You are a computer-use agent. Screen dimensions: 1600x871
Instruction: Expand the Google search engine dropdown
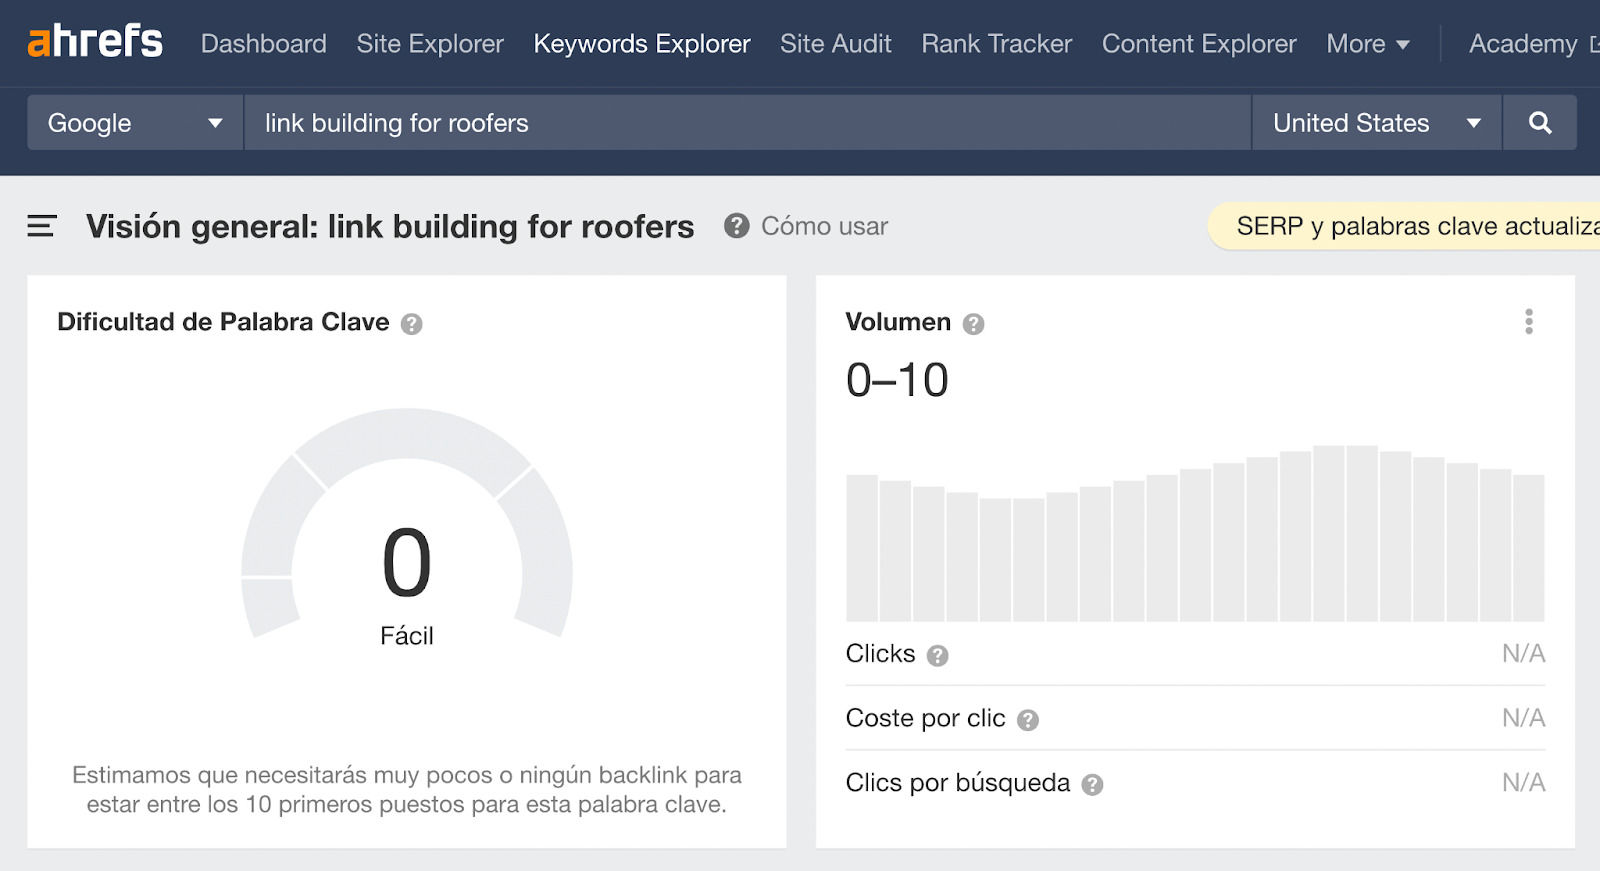pos(135,123)
